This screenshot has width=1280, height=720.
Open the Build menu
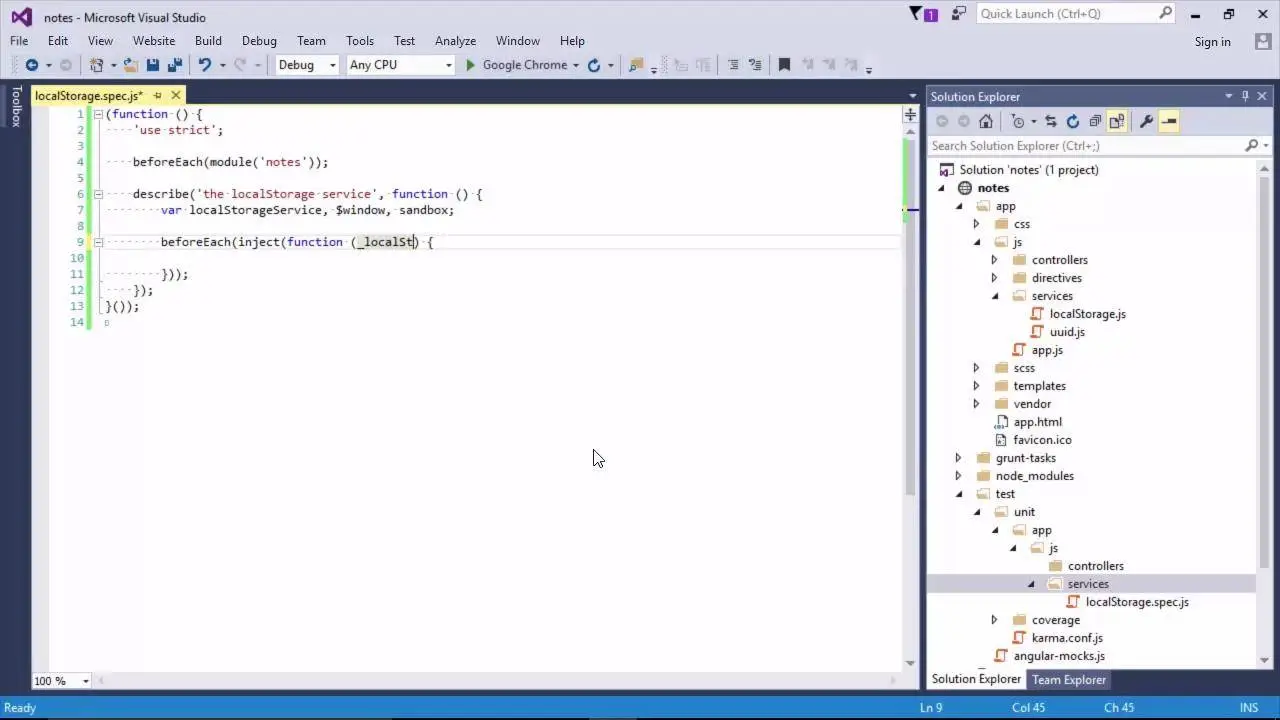[x=208, y=41]
